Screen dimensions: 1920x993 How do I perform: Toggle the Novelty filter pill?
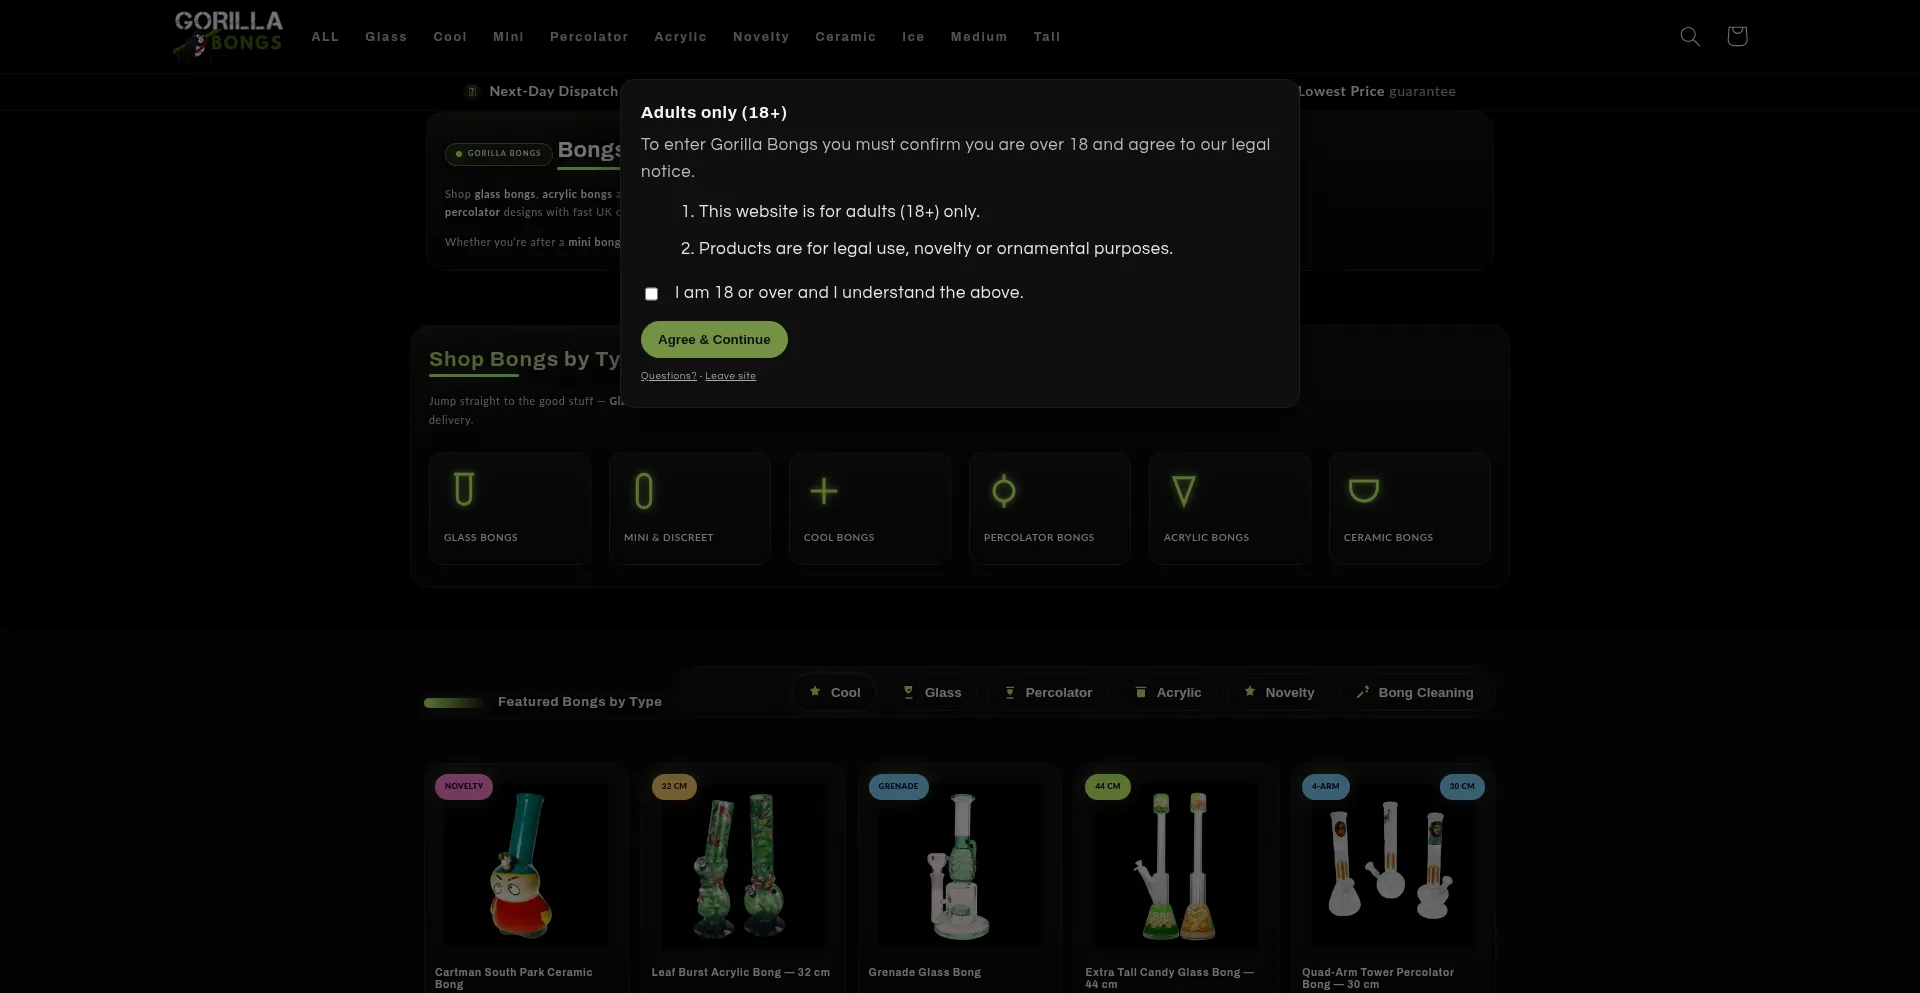[x=1278, y=691]
